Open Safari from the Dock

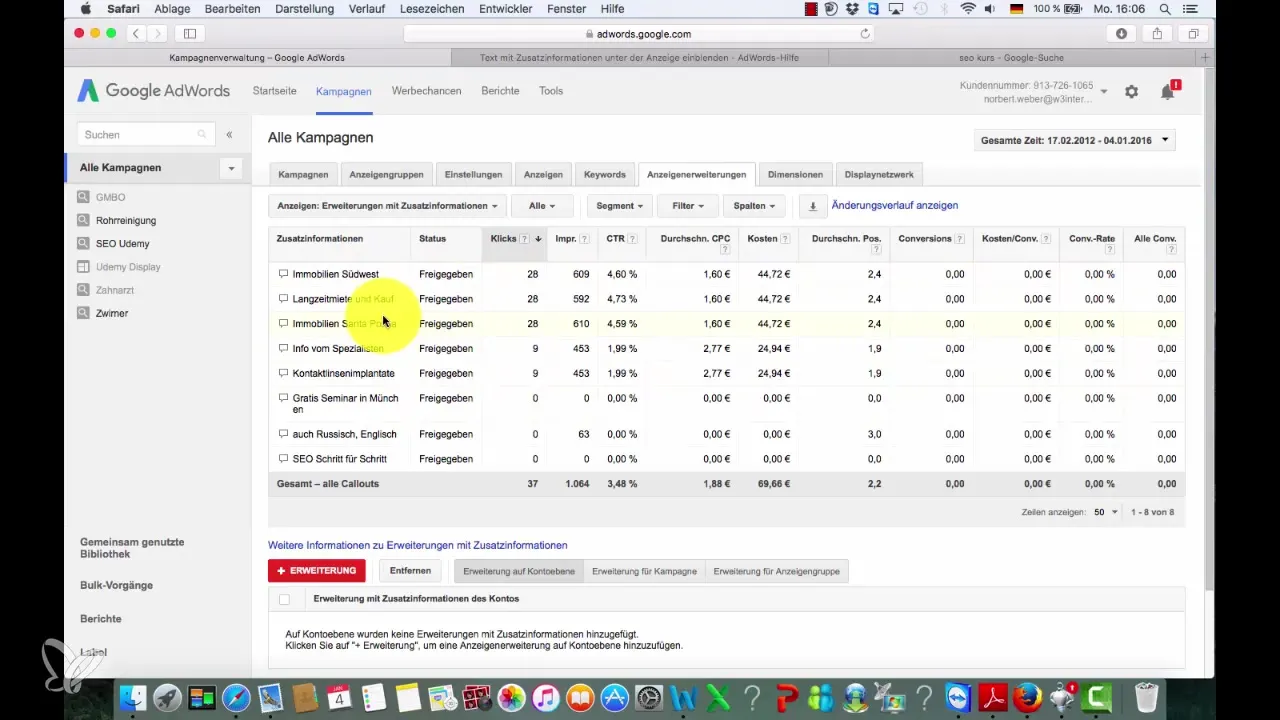point(236,697)
